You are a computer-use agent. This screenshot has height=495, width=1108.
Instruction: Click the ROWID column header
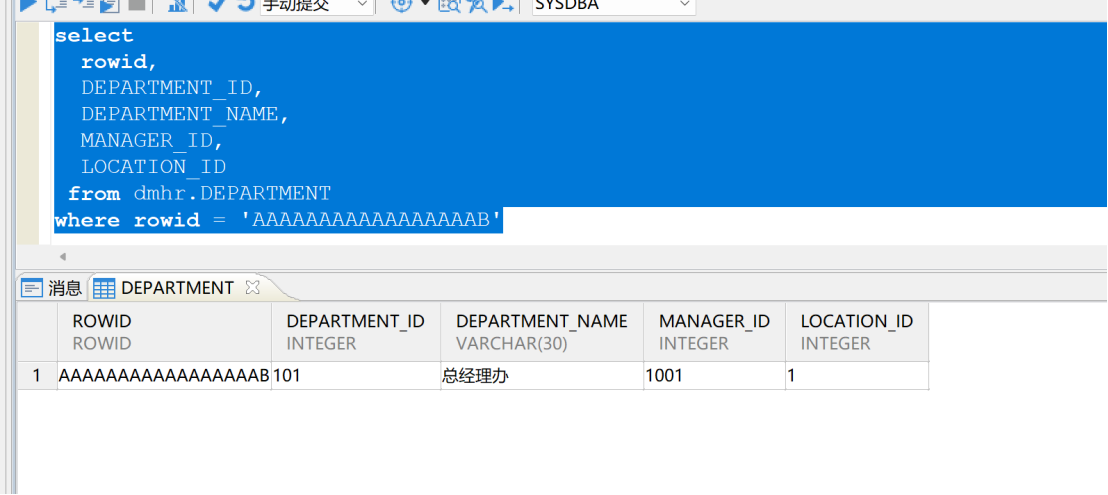[164, 332]
